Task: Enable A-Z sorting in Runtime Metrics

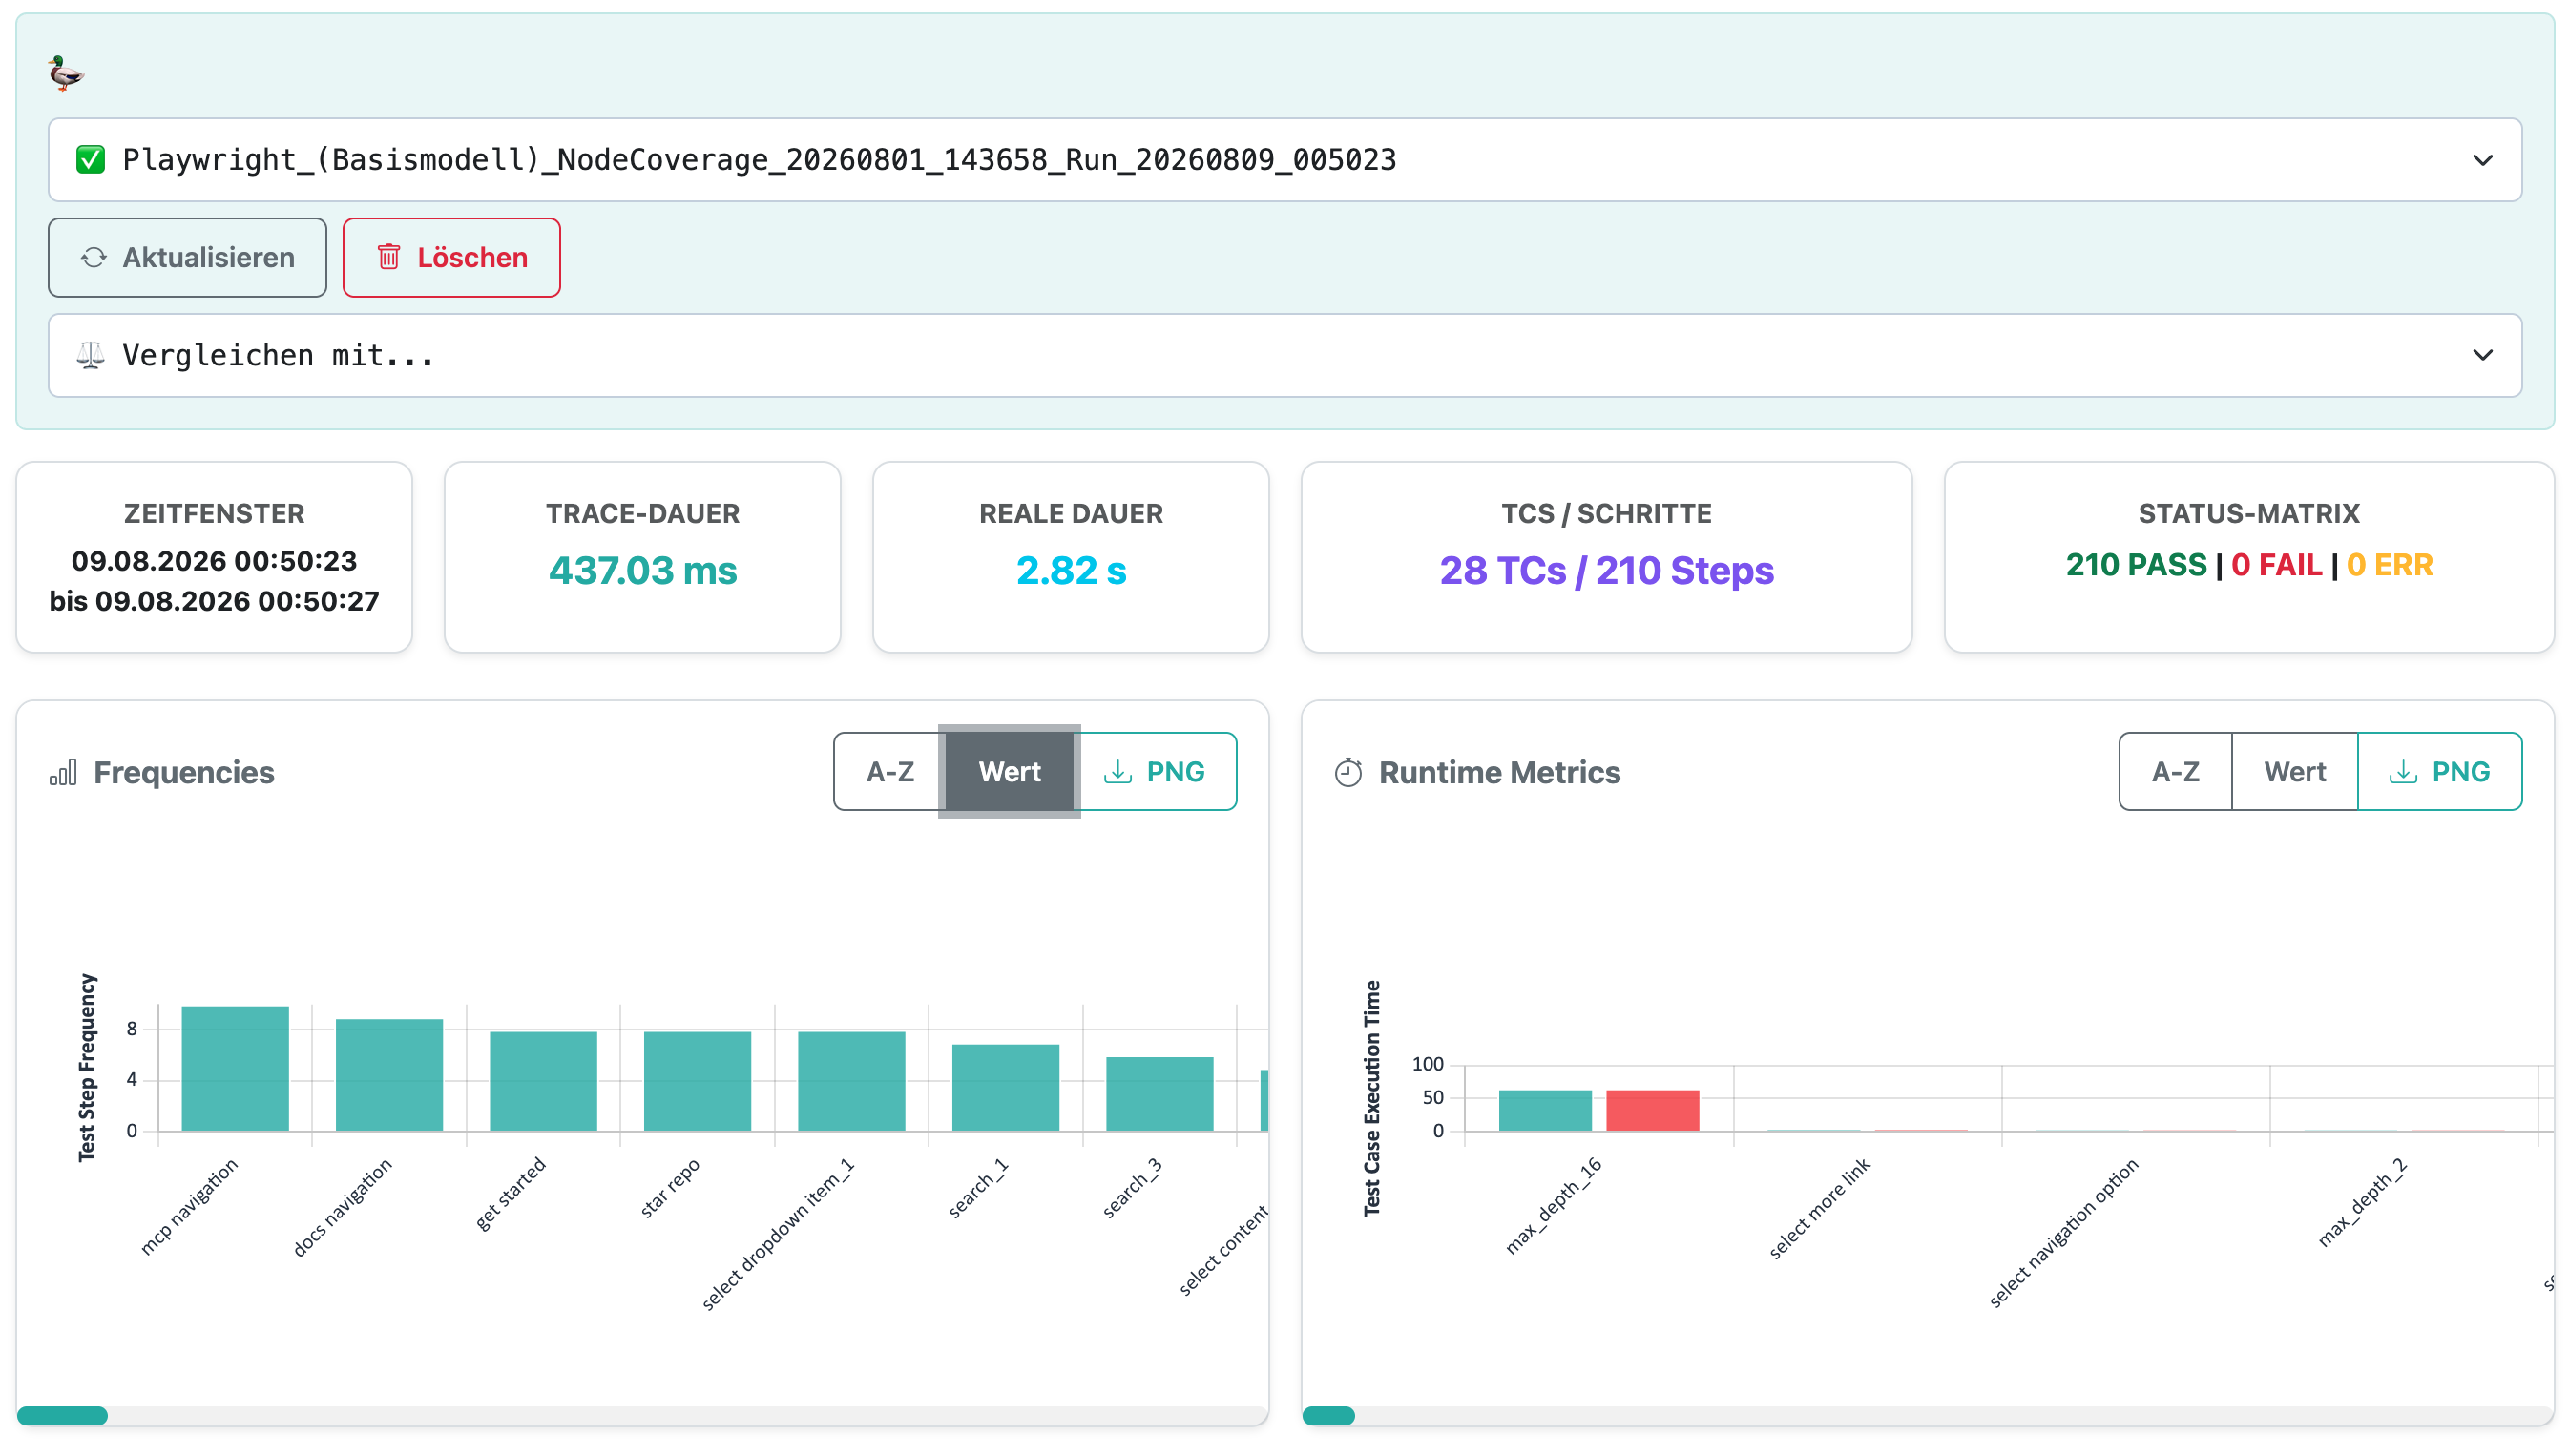Action: [x=2175, y=771]
